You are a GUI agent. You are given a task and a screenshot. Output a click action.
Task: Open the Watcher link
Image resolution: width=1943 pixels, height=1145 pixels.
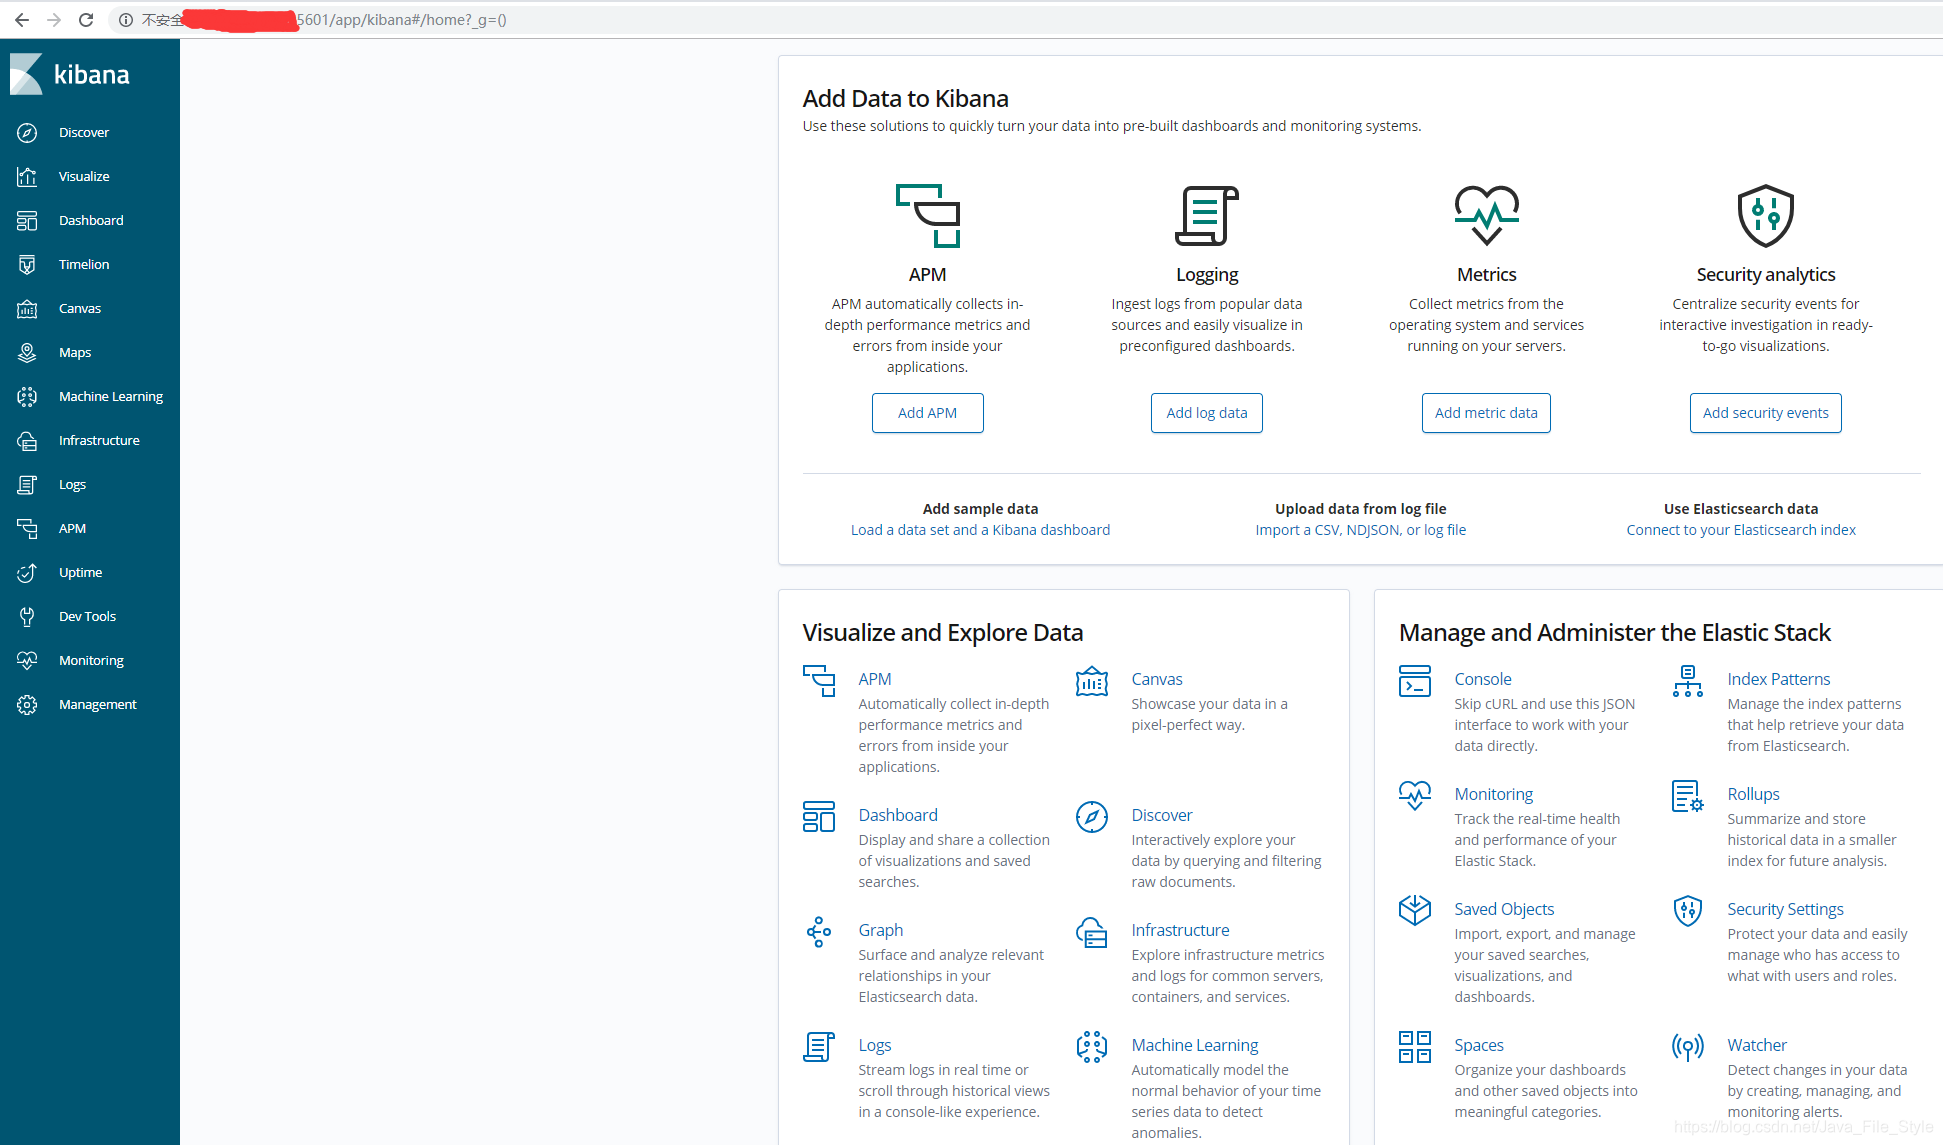(x=1757, y=1045)
